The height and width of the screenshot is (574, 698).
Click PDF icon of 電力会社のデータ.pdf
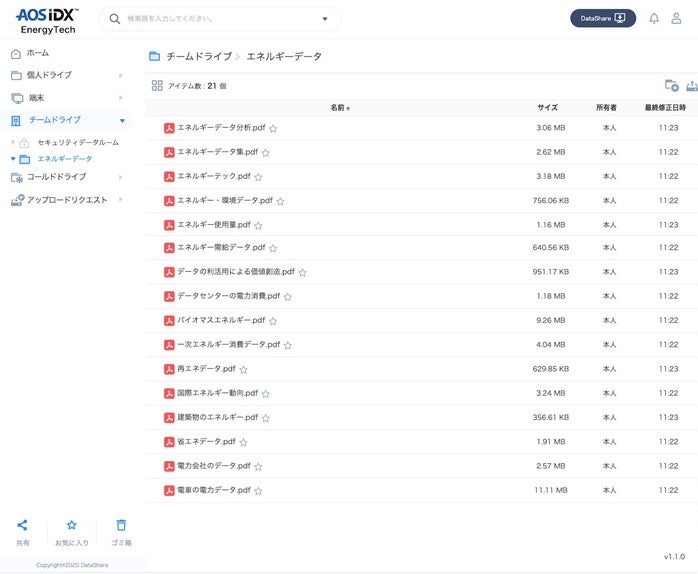pyautogui.click(x=169, y=466)
